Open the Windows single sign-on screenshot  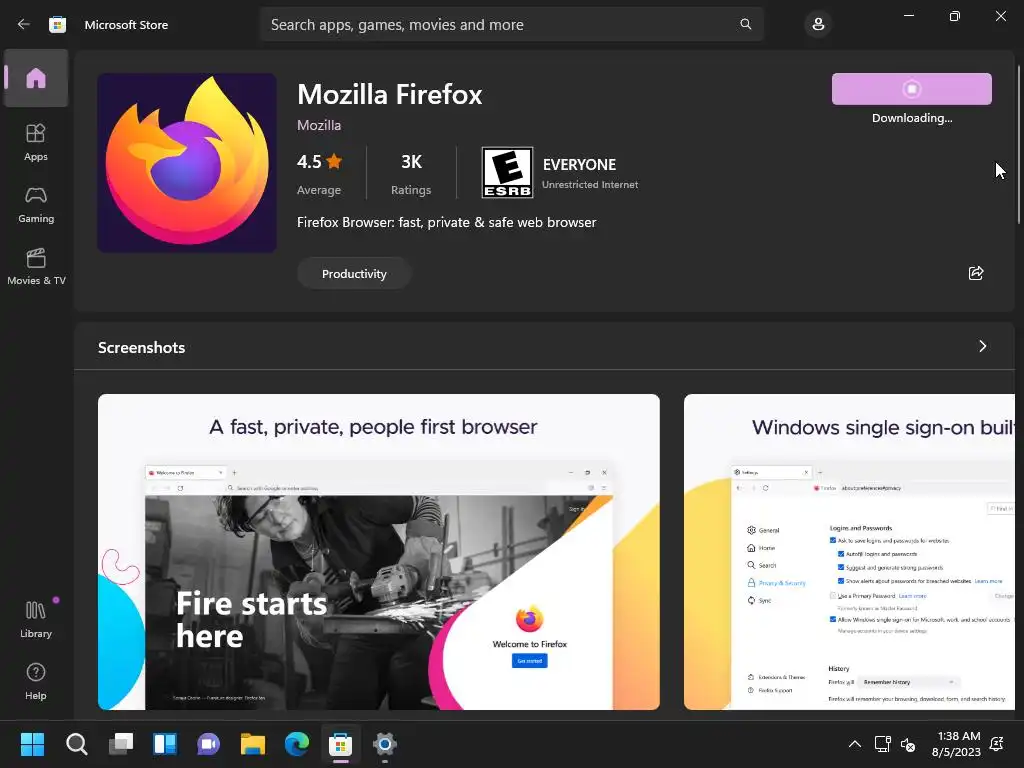[x=849, y=552]
